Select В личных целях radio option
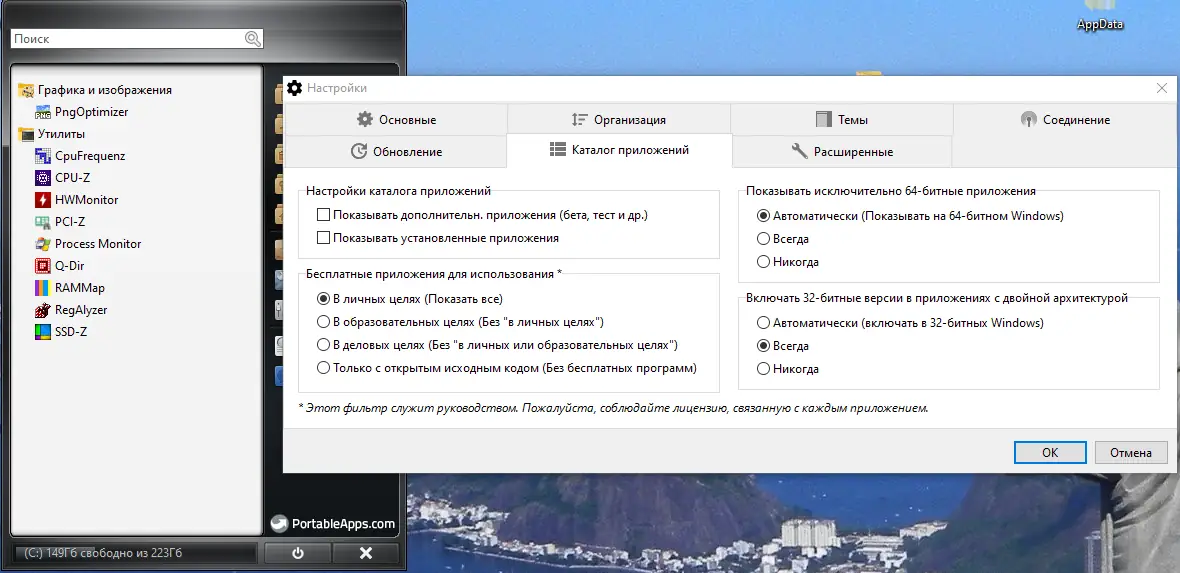The width and height of the screenshot is (1180, 573). coord(324,299)
